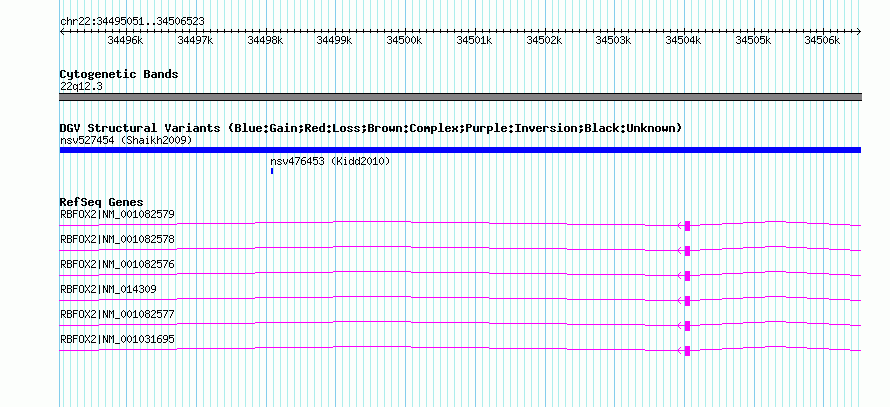Select the magenta exon block of NM_001082577
Screen dimensions: 890x407
687,326
